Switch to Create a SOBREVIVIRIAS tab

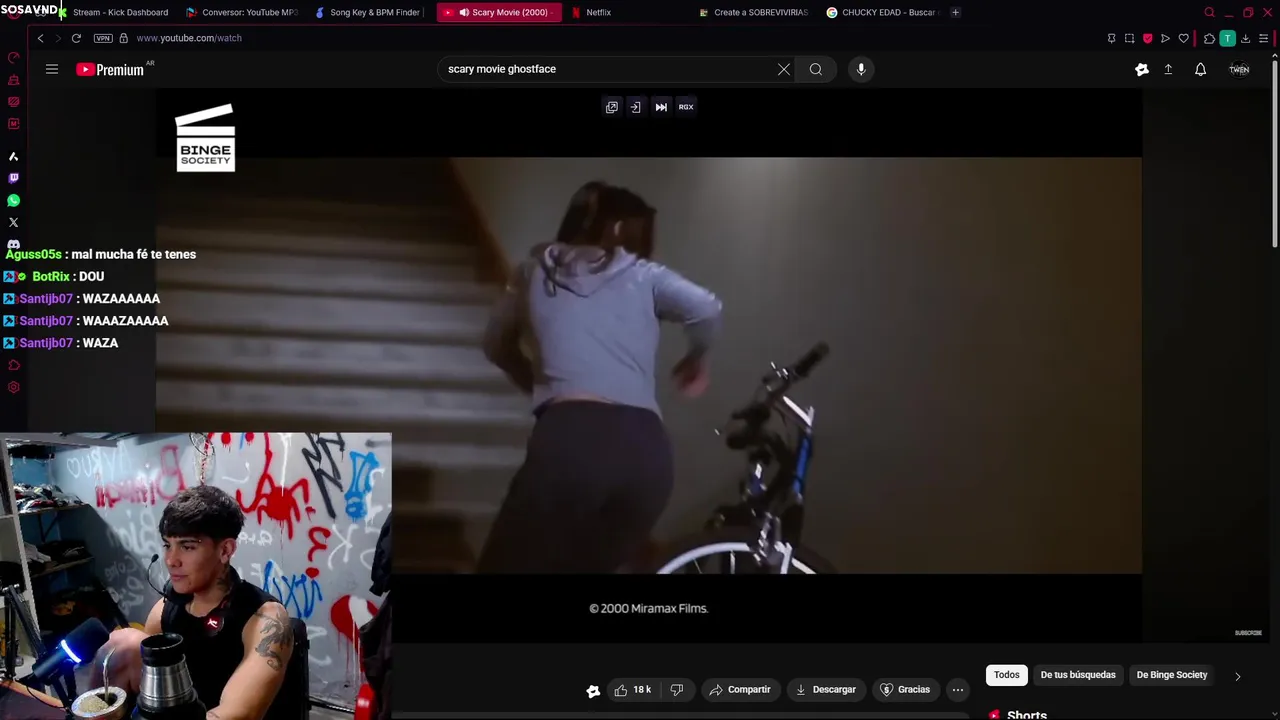click(x=754, y=12)
